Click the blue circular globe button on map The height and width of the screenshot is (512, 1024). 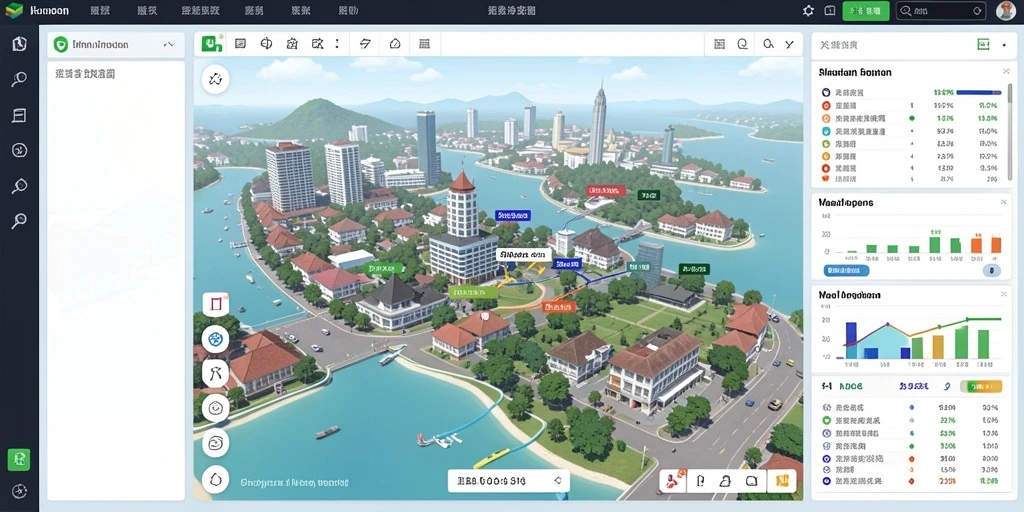tap(216, 339)
